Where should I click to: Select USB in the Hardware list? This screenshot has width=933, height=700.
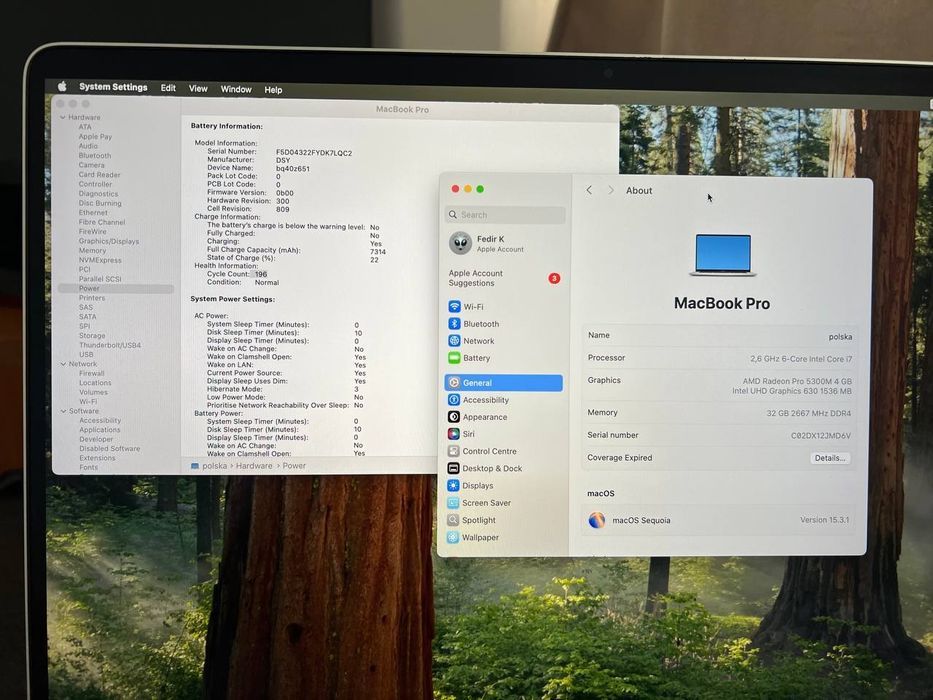tap(86, 354)
